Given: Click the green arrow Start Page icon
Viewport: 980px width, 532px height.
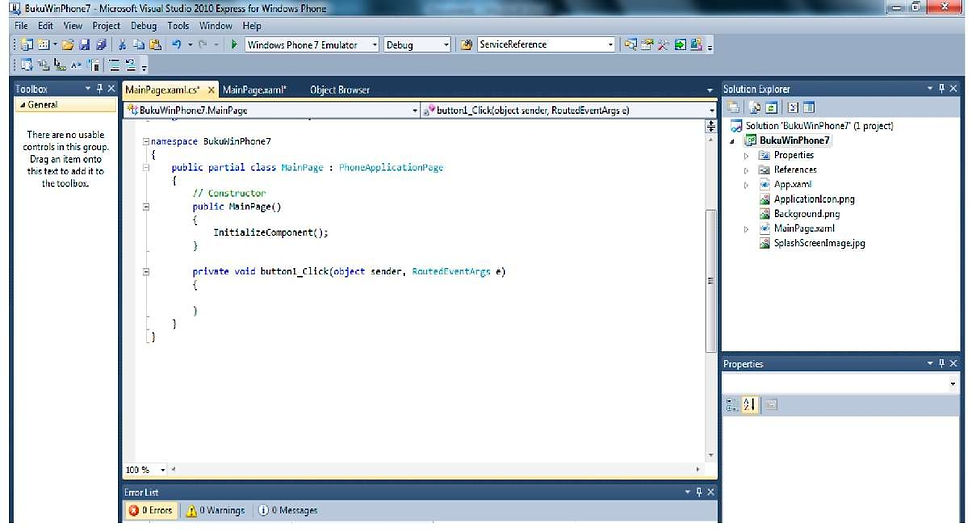Looking at the screenshot, I should 680,45.
